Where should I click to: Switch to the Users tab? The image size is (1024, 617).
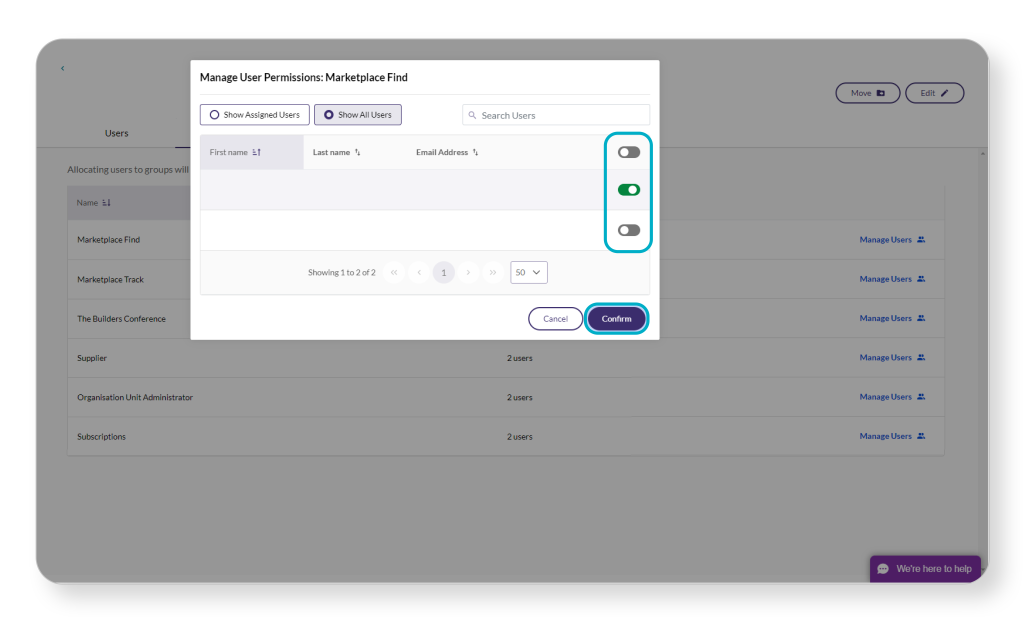[x=116, y=133]
